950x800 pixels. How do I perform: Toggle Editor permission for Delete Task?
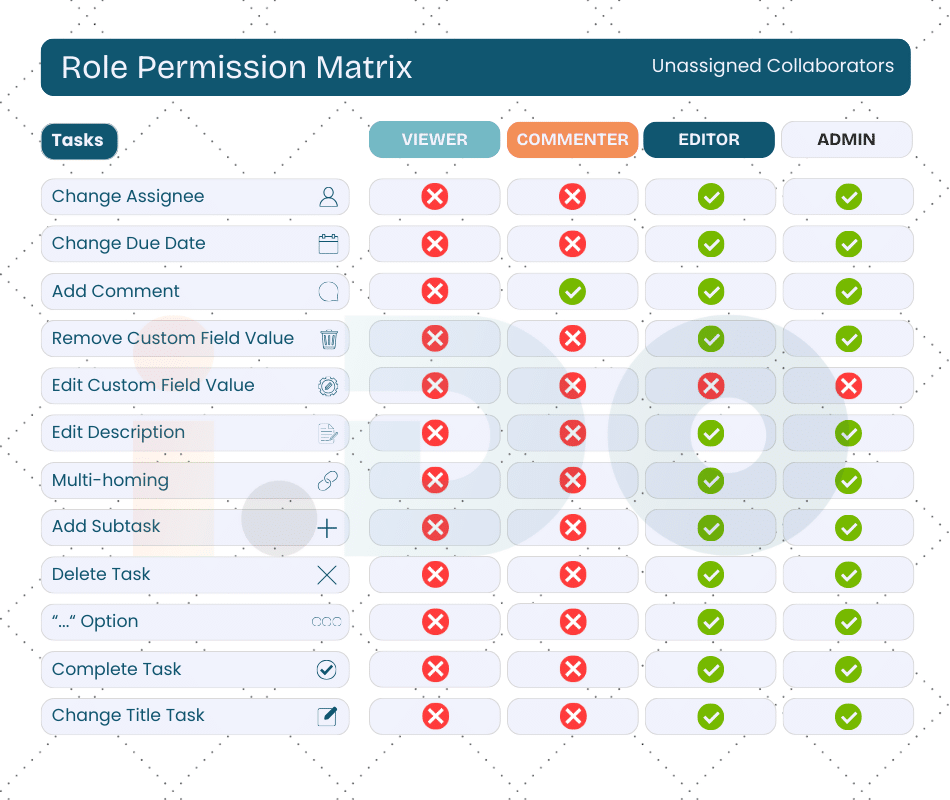click(x=711, y=575)
